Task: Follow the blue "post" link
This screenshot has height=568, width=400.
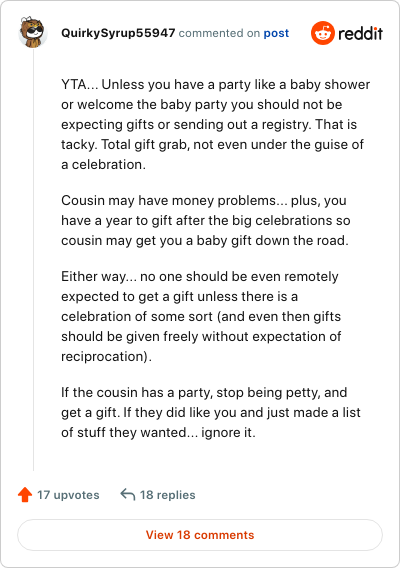Action: coord(276,33)
